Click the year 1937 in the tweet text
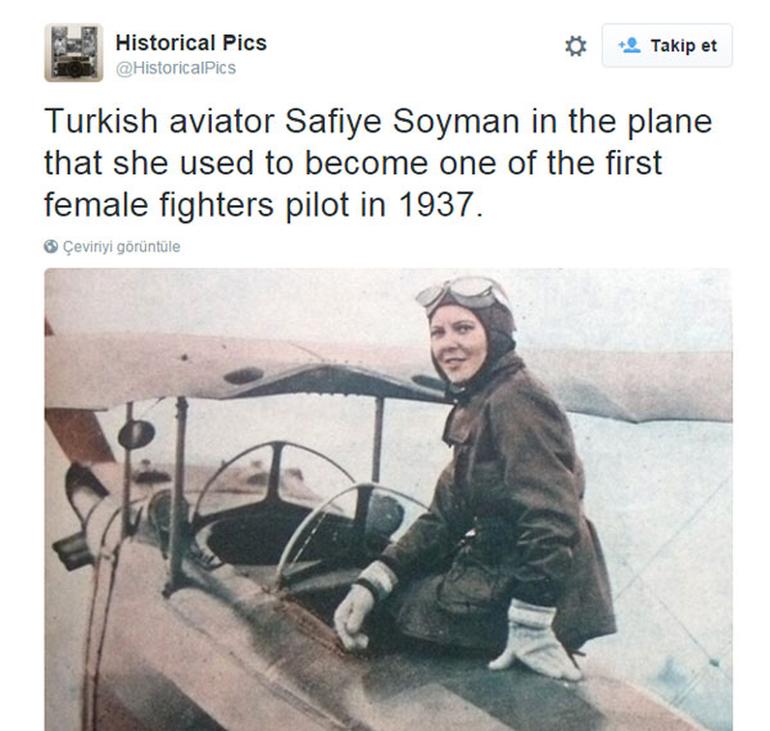This screenshot has width=770, height=731. click(436, 204)
